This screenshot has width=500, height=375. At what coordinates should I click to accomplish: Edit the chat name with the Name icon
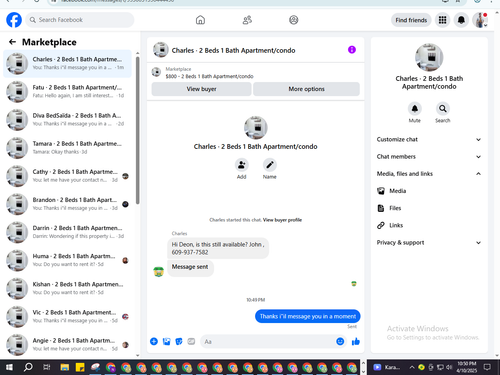click(270, 165)
